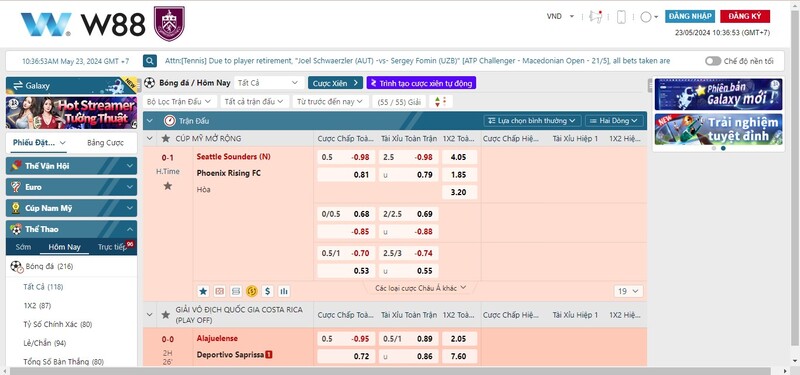Click the Euro section icon
Viewport: 800px width, 375px height.
16,187
